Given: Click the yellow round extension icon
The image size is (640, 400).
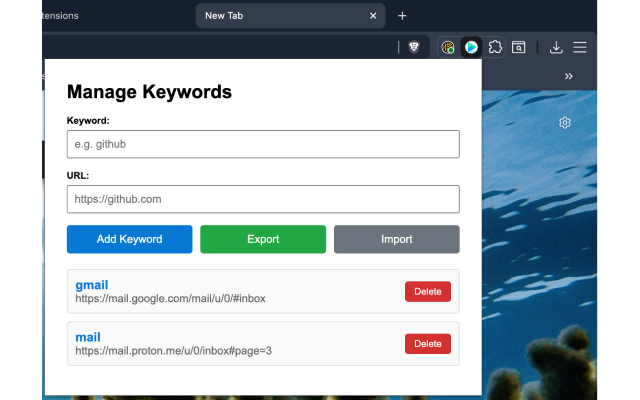Looking at the screenshot, I should tap(448, 47).
